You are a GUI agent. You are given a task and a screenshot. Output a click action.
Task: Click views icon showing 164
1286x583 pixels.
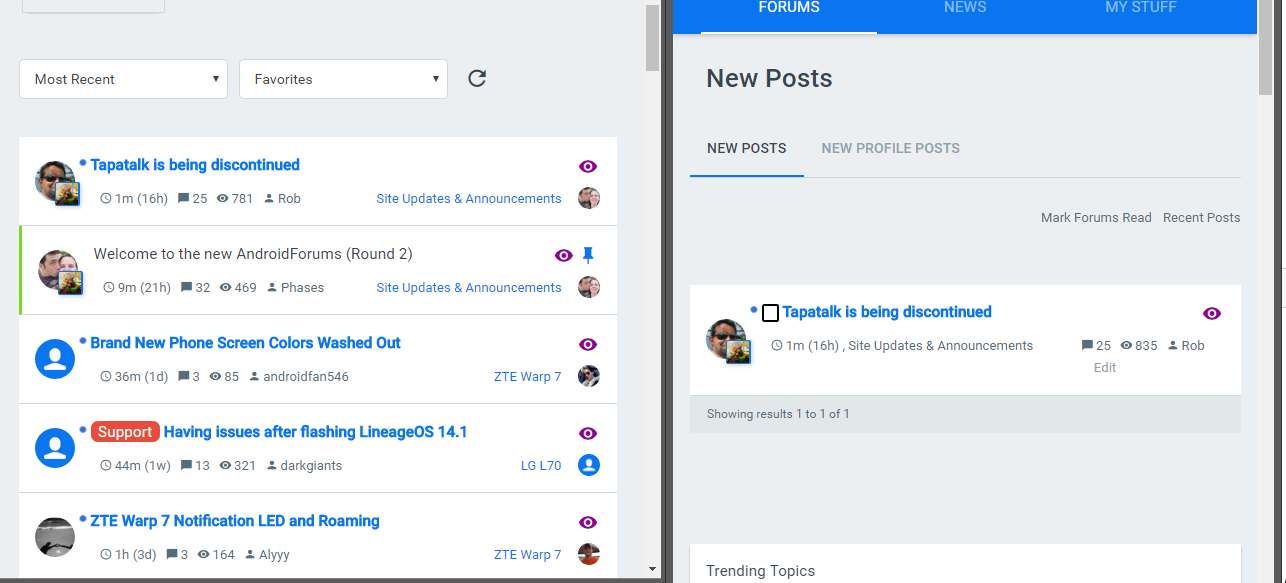pyautogui.click(x=203, y=555)
